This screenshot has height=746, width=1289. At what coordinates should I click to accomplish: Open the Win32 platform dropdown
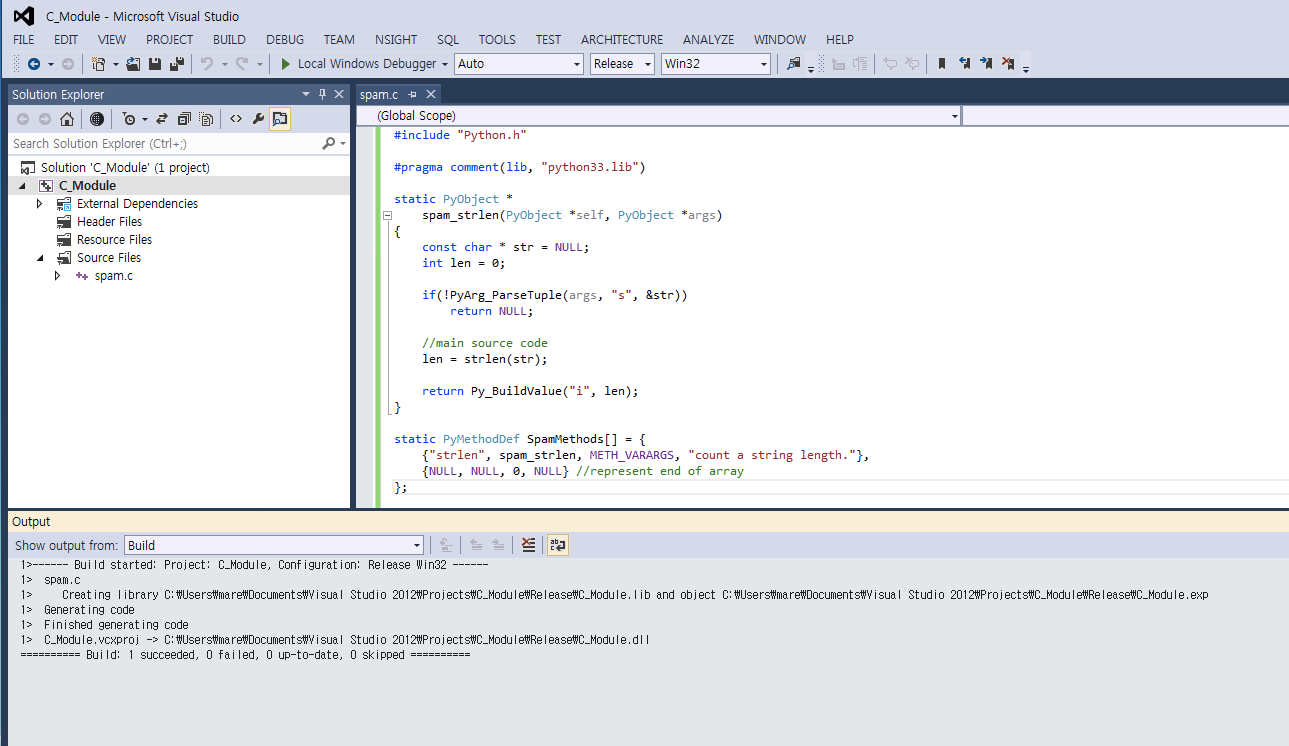pos(716,63)
